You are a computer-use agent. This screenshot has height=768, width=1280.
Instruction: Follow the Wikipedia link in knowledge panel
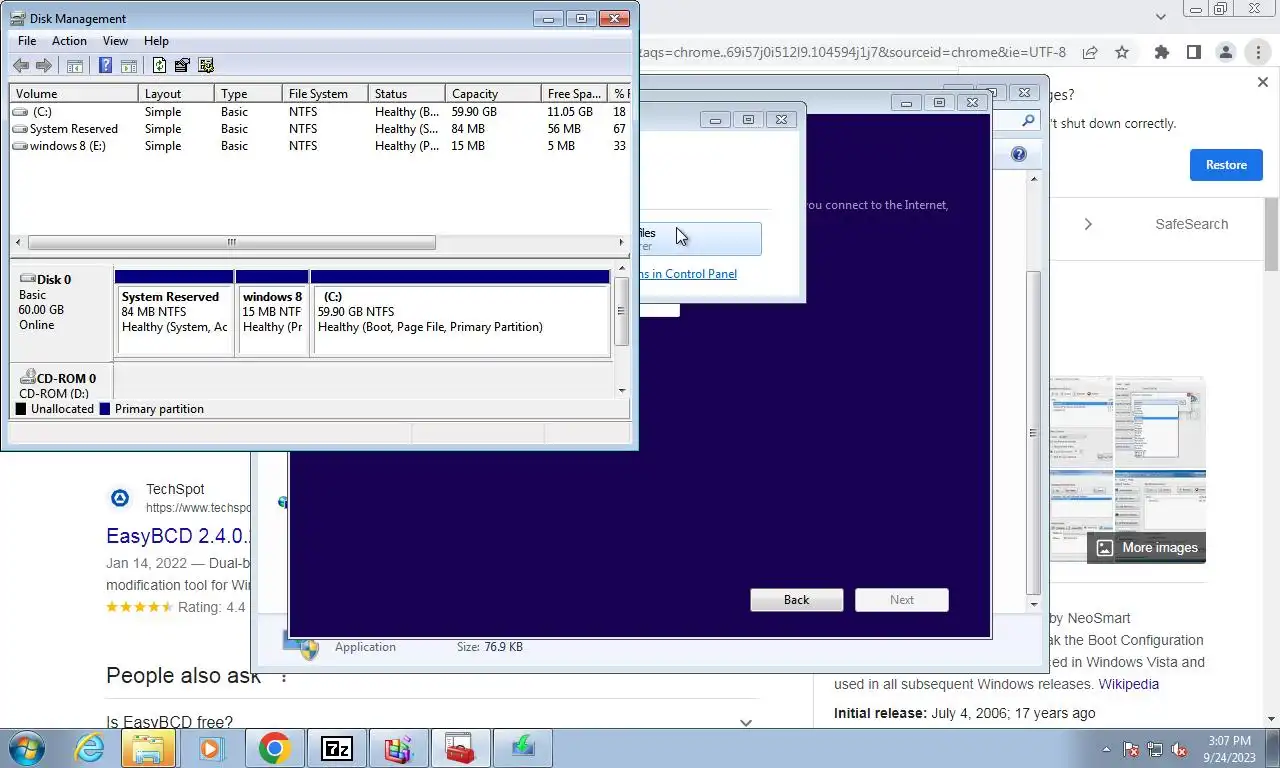coord(1129,684)
